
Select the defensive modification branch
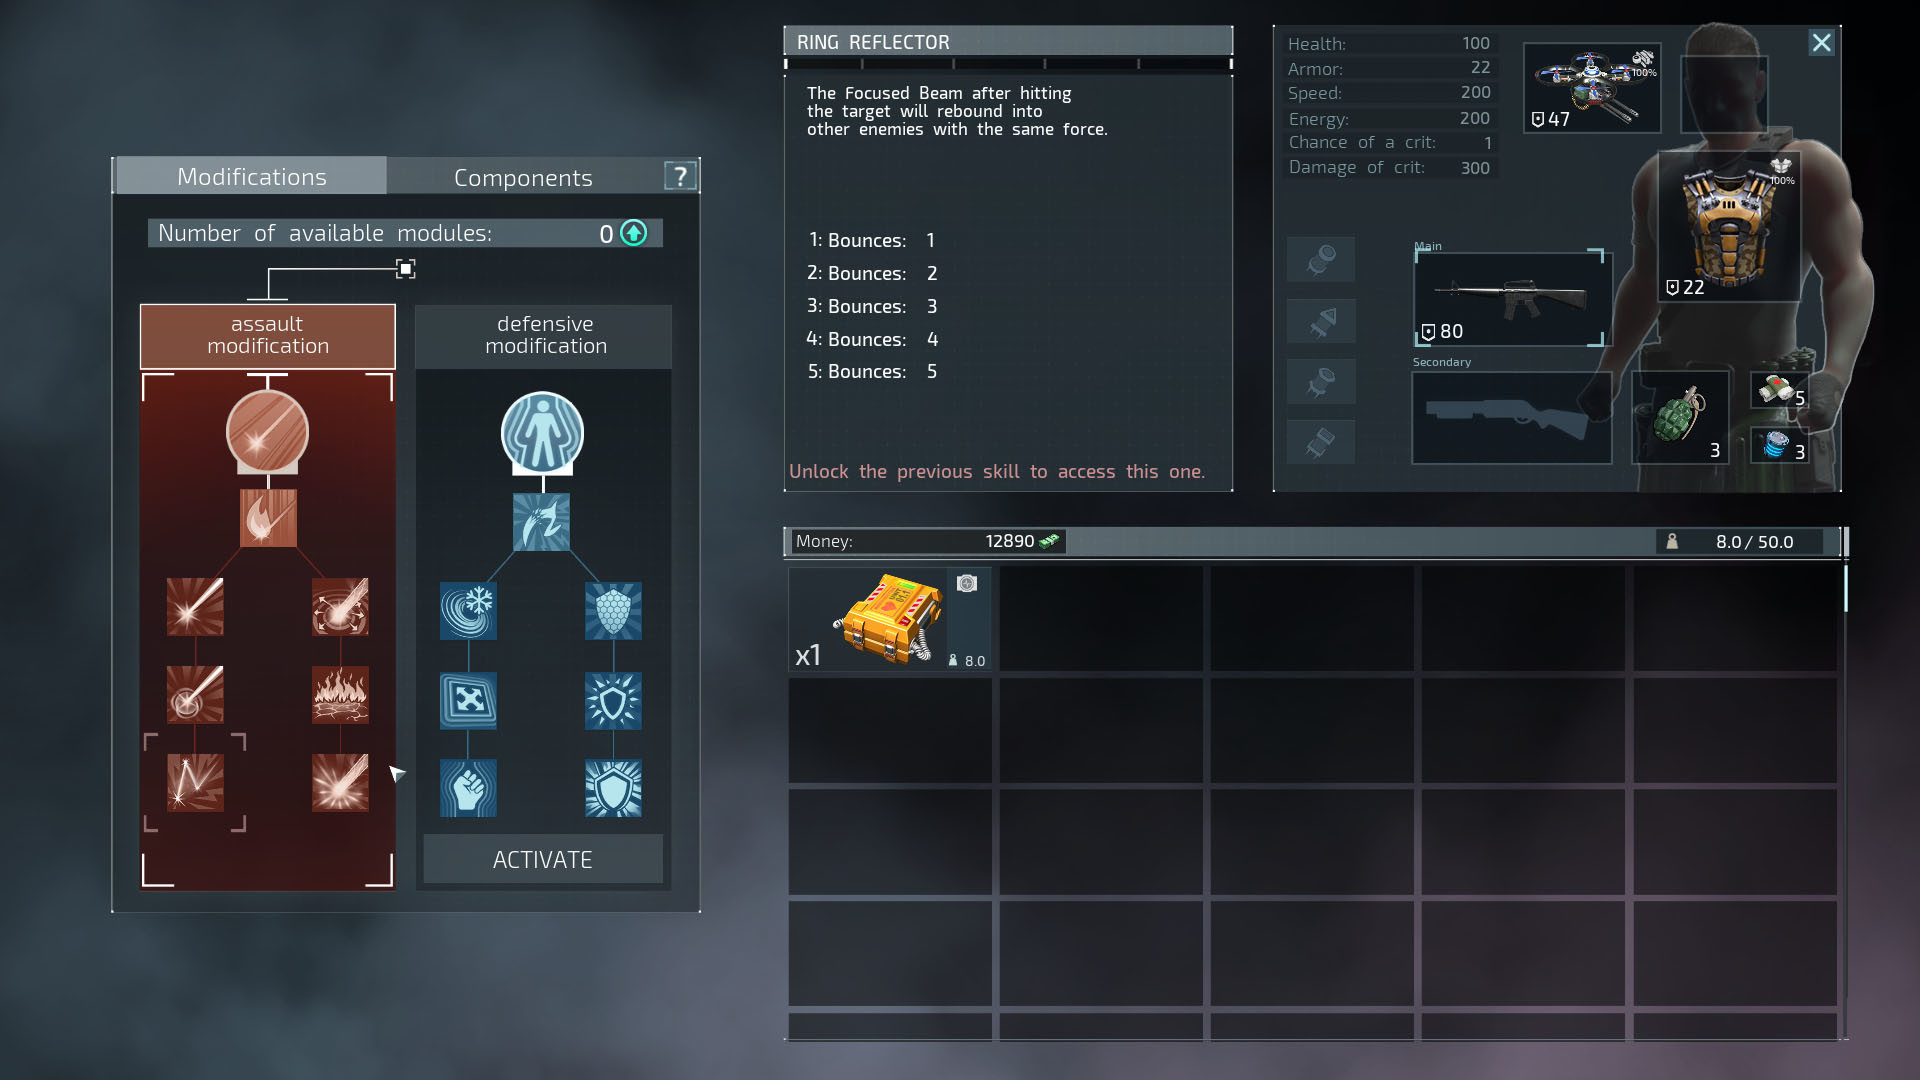(x=544, y=336)
